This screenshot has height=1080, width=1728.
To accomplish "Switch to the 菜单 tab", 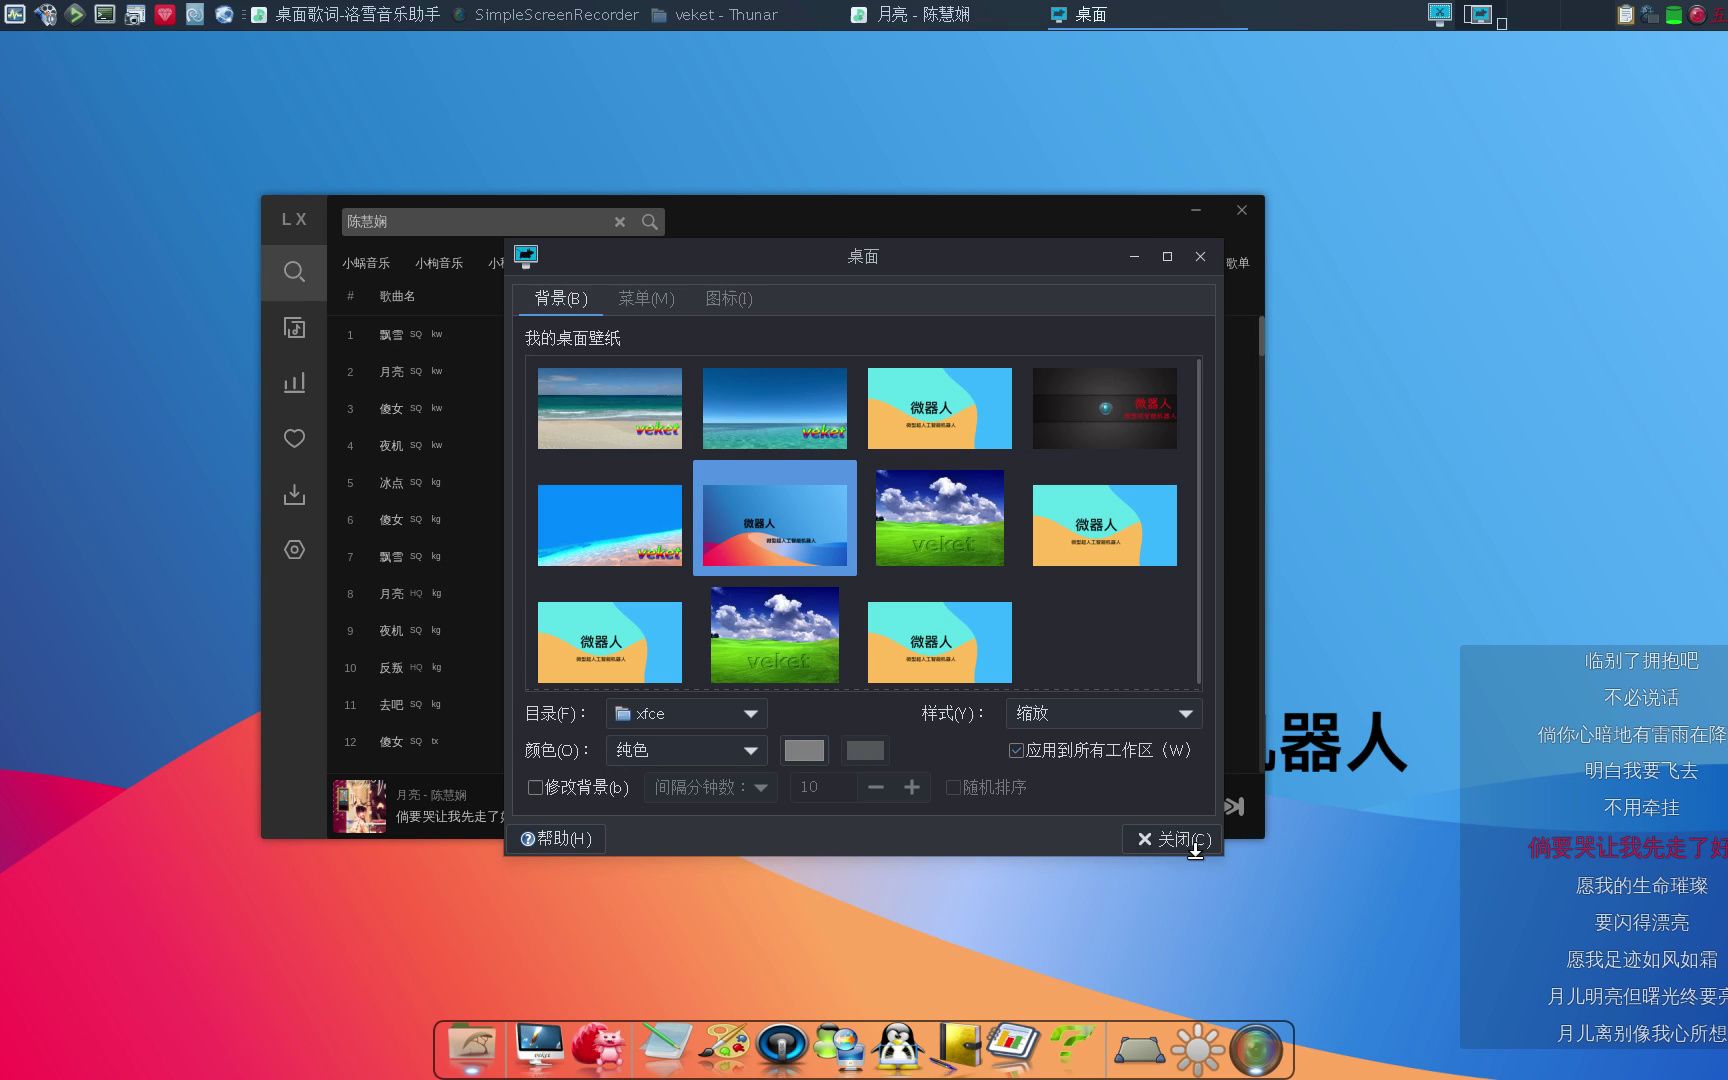I will pos(647,298).
